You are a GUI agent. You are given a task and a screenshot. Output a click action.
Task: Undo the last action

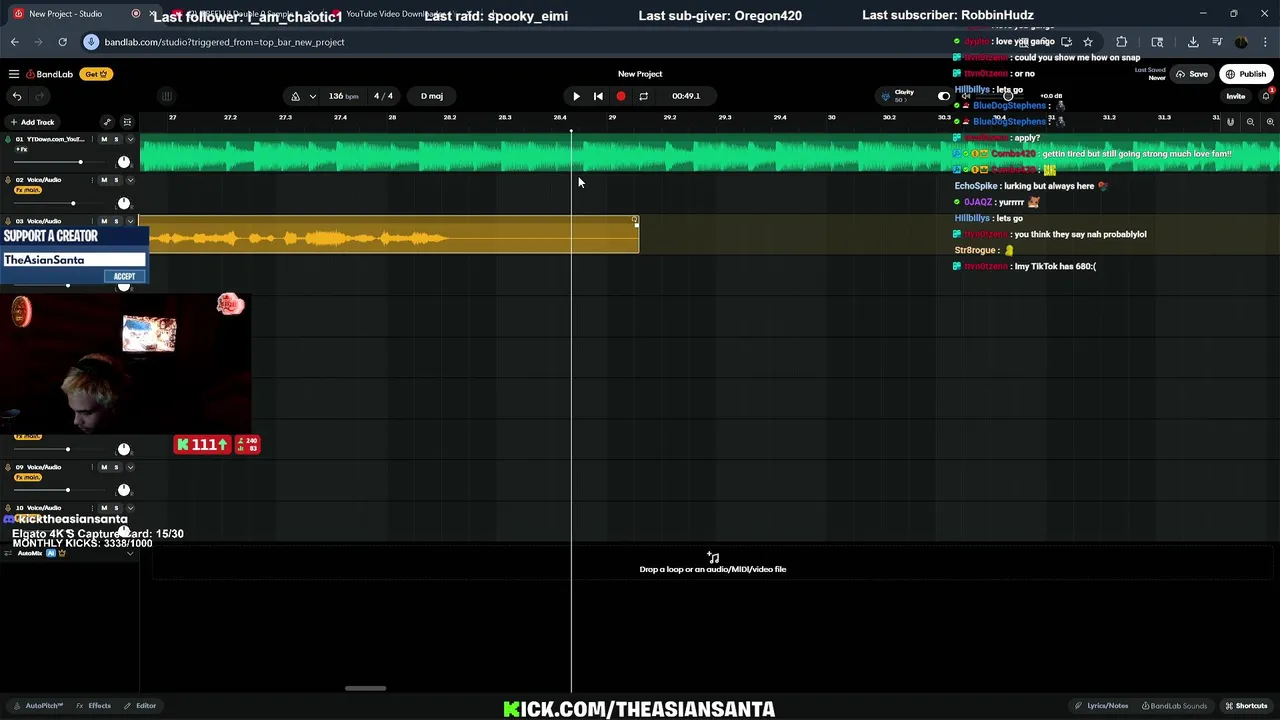(x=17, y=96)
